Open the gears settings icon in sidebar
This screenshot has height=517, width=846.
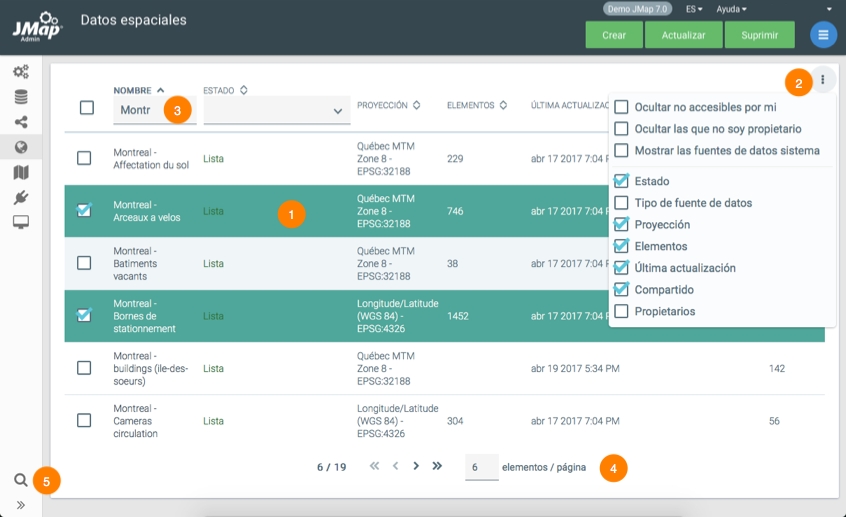coord(21,72)
